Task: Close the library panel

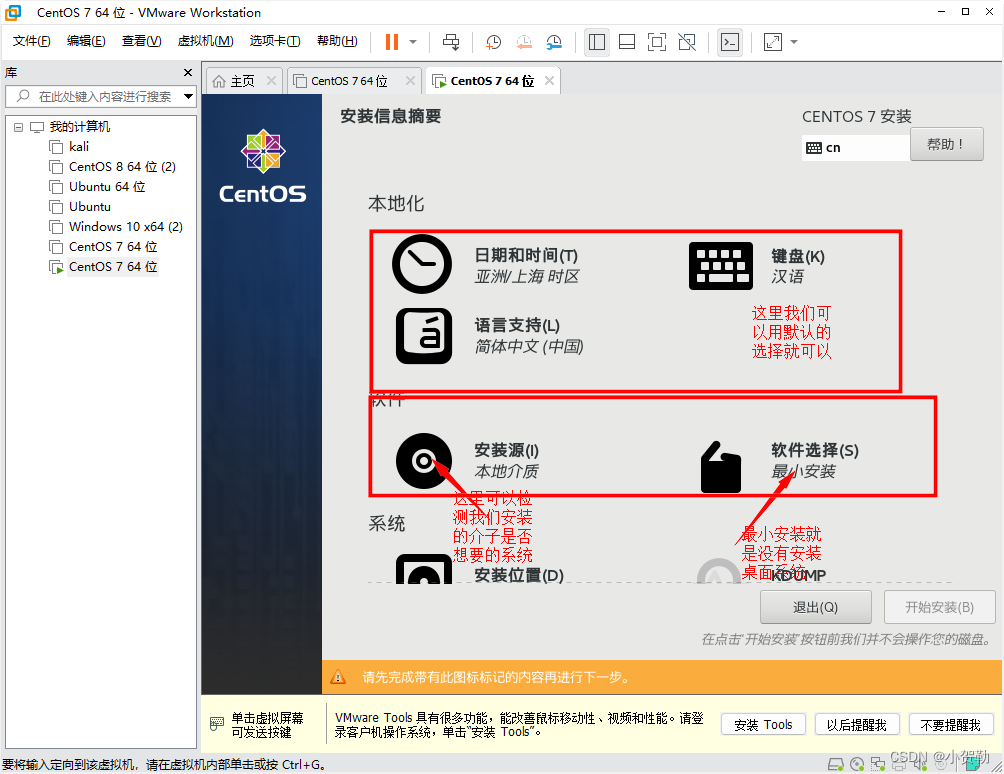Action: point(188,72)
